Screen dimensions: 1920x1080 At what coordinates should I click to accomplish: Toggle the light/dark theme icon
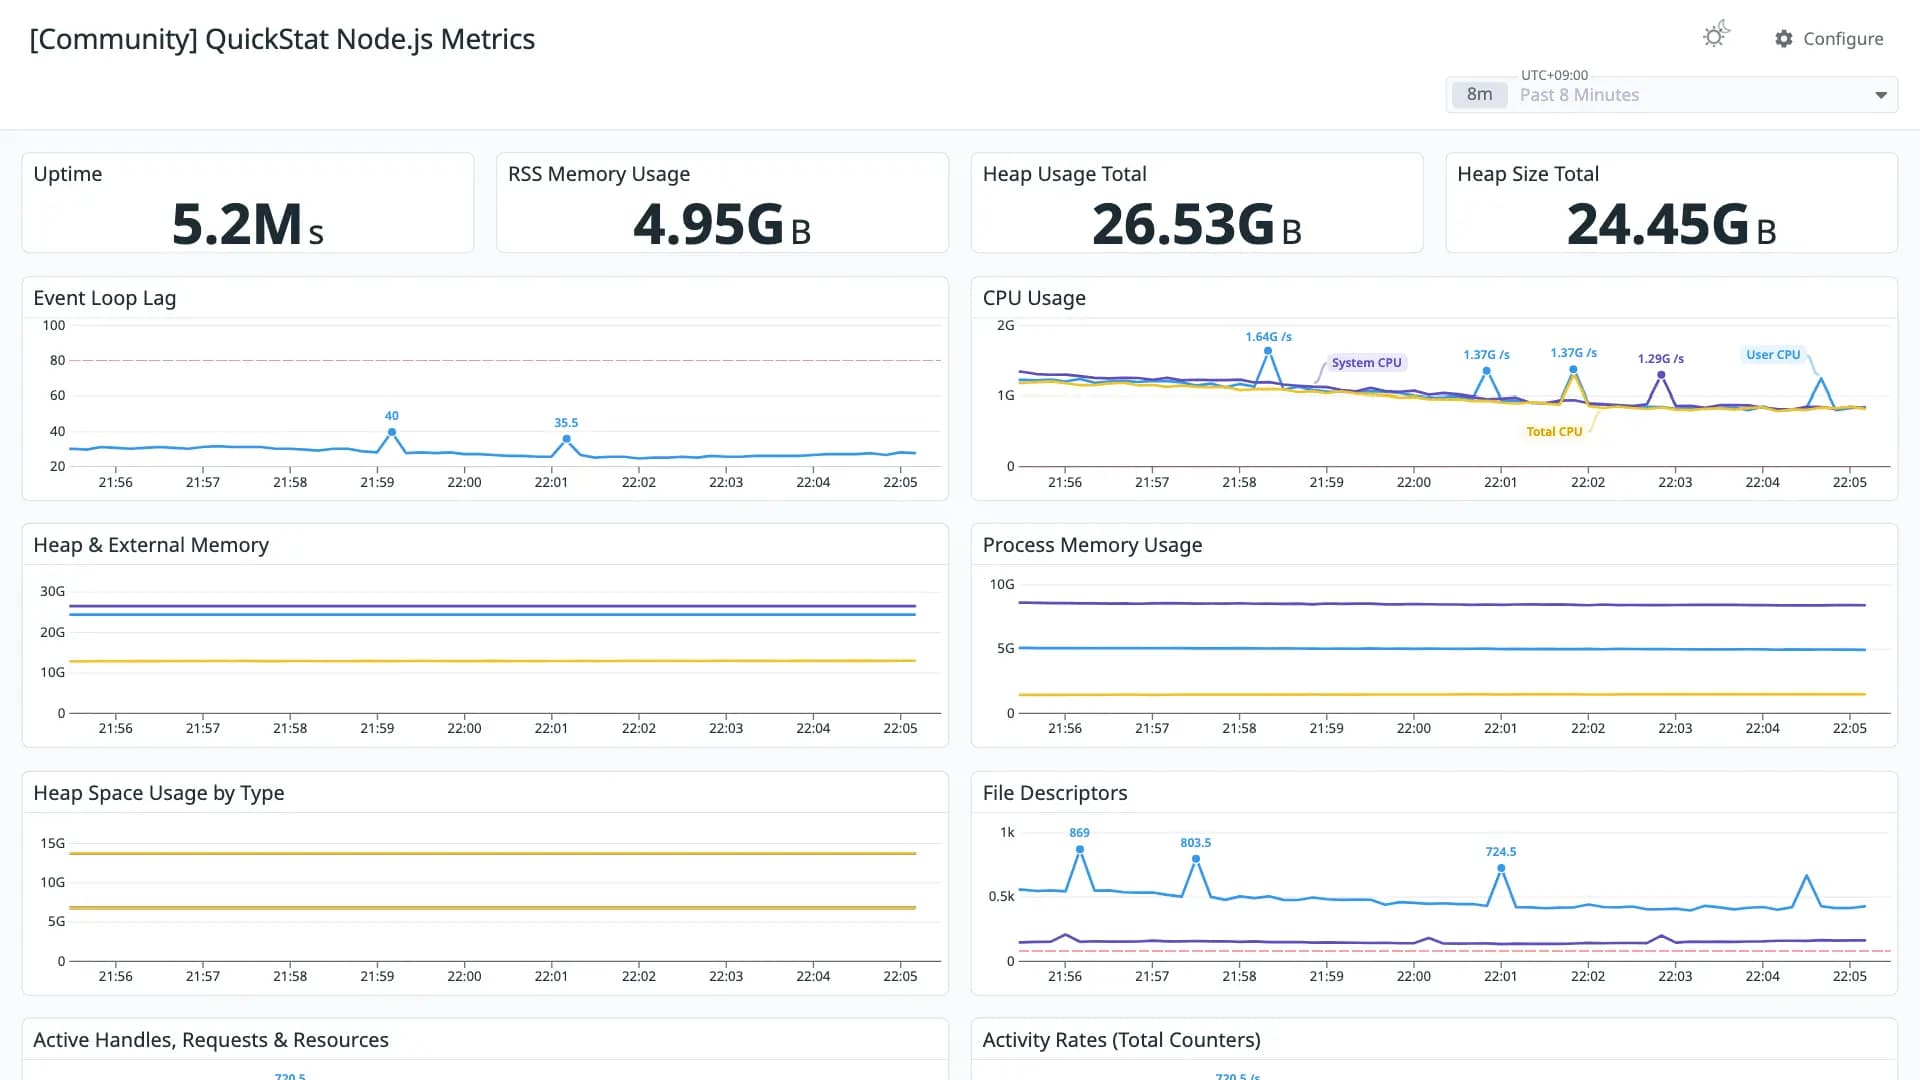[1716, 36]
